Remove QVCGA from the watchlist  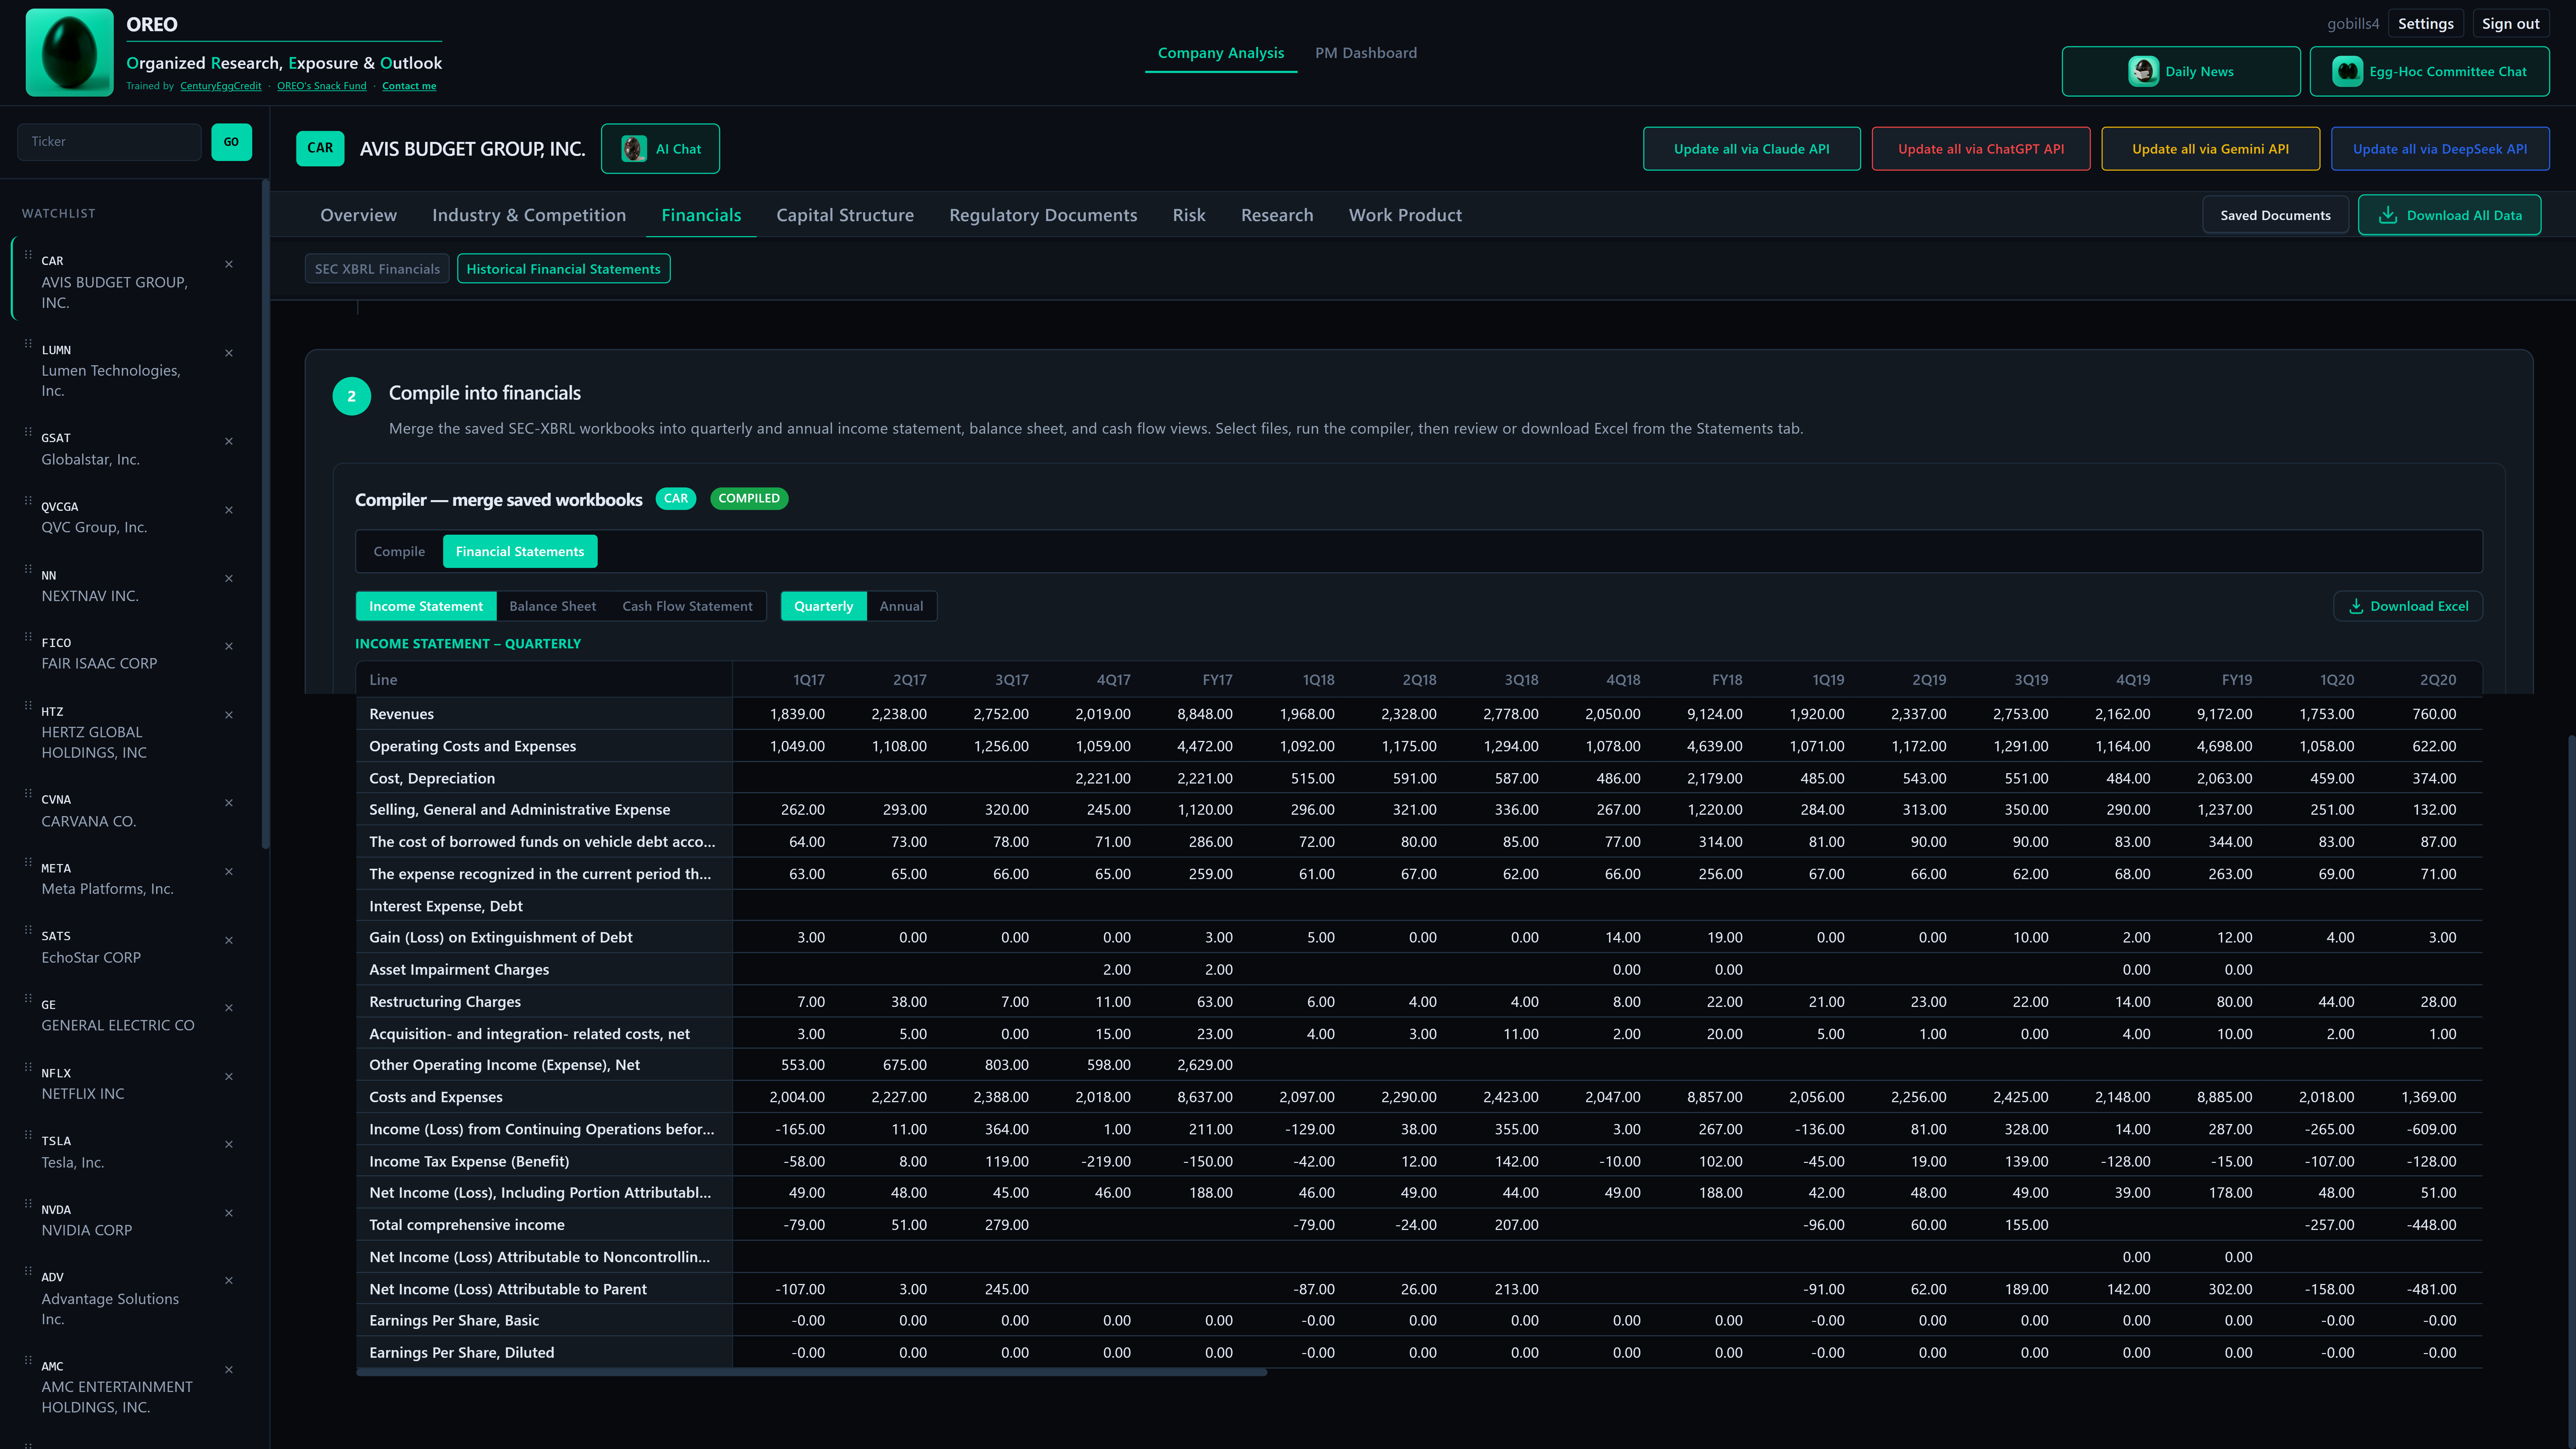point(229,510)
